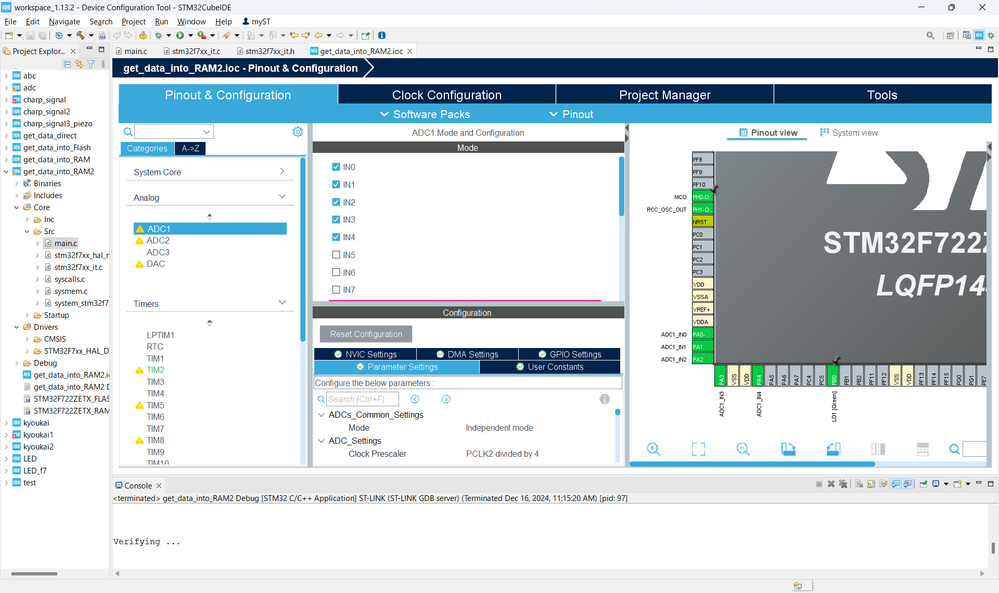999x593 pixels.
Task: Click the filter icon in Project Explorer
Action: [x=91, y=64]
